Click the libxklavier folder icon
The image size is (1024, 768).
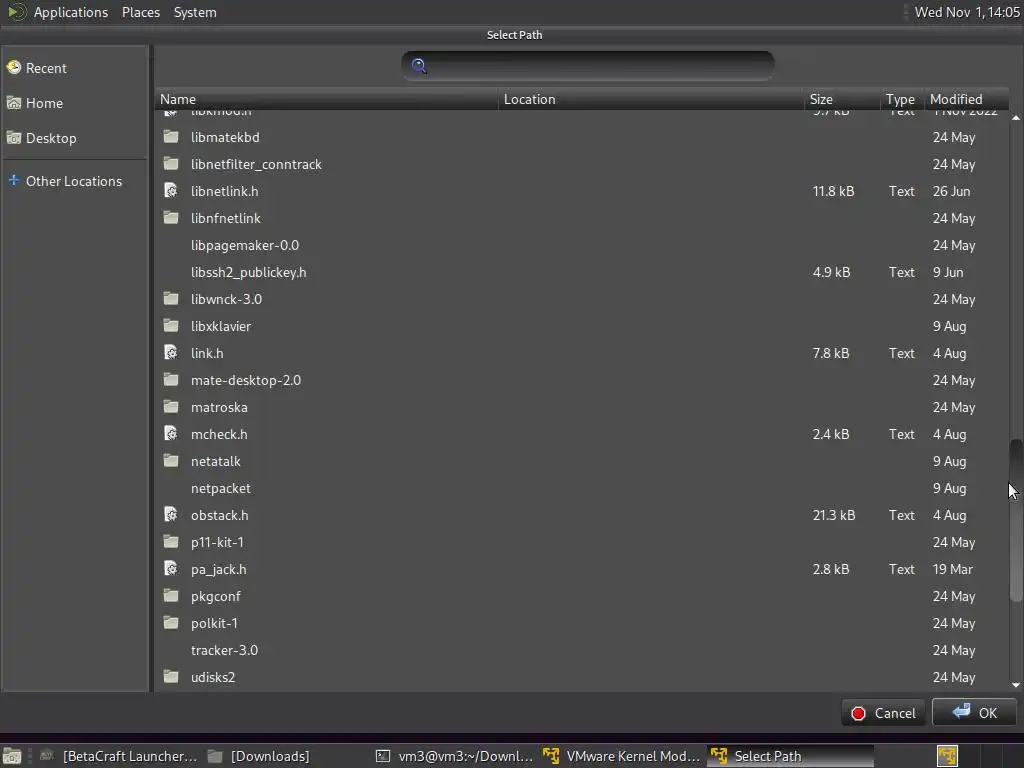[171, 325]
